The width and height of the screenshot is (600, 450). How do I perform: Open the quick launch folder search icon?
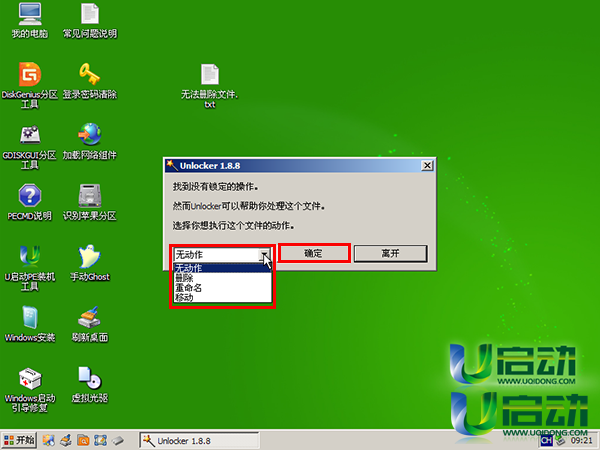pyautogui.click(x=83, y=440)
